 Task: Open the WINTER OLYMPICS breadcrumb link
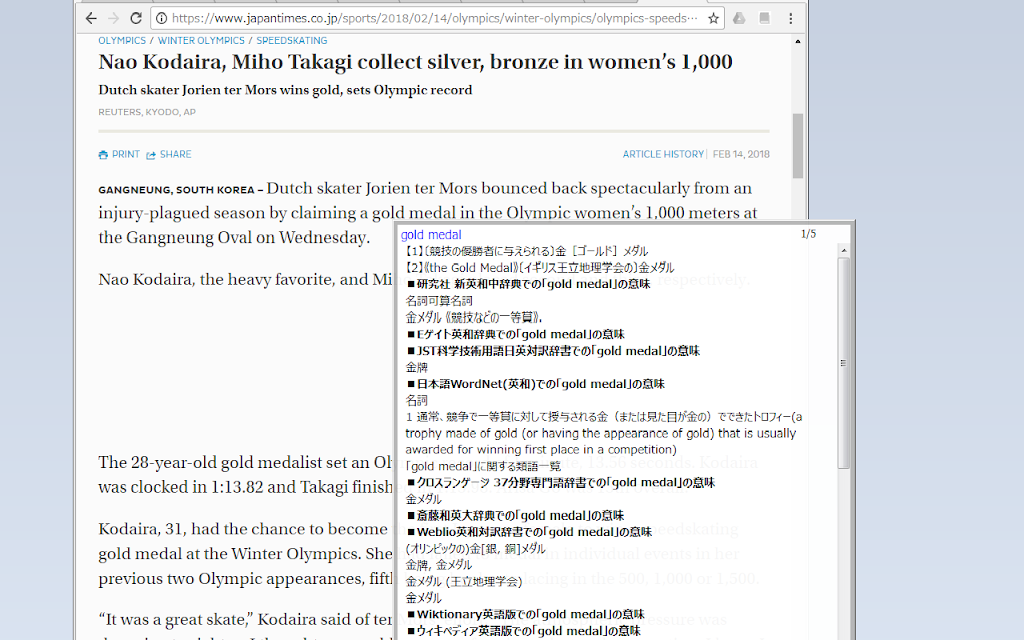tap(201, 40)
